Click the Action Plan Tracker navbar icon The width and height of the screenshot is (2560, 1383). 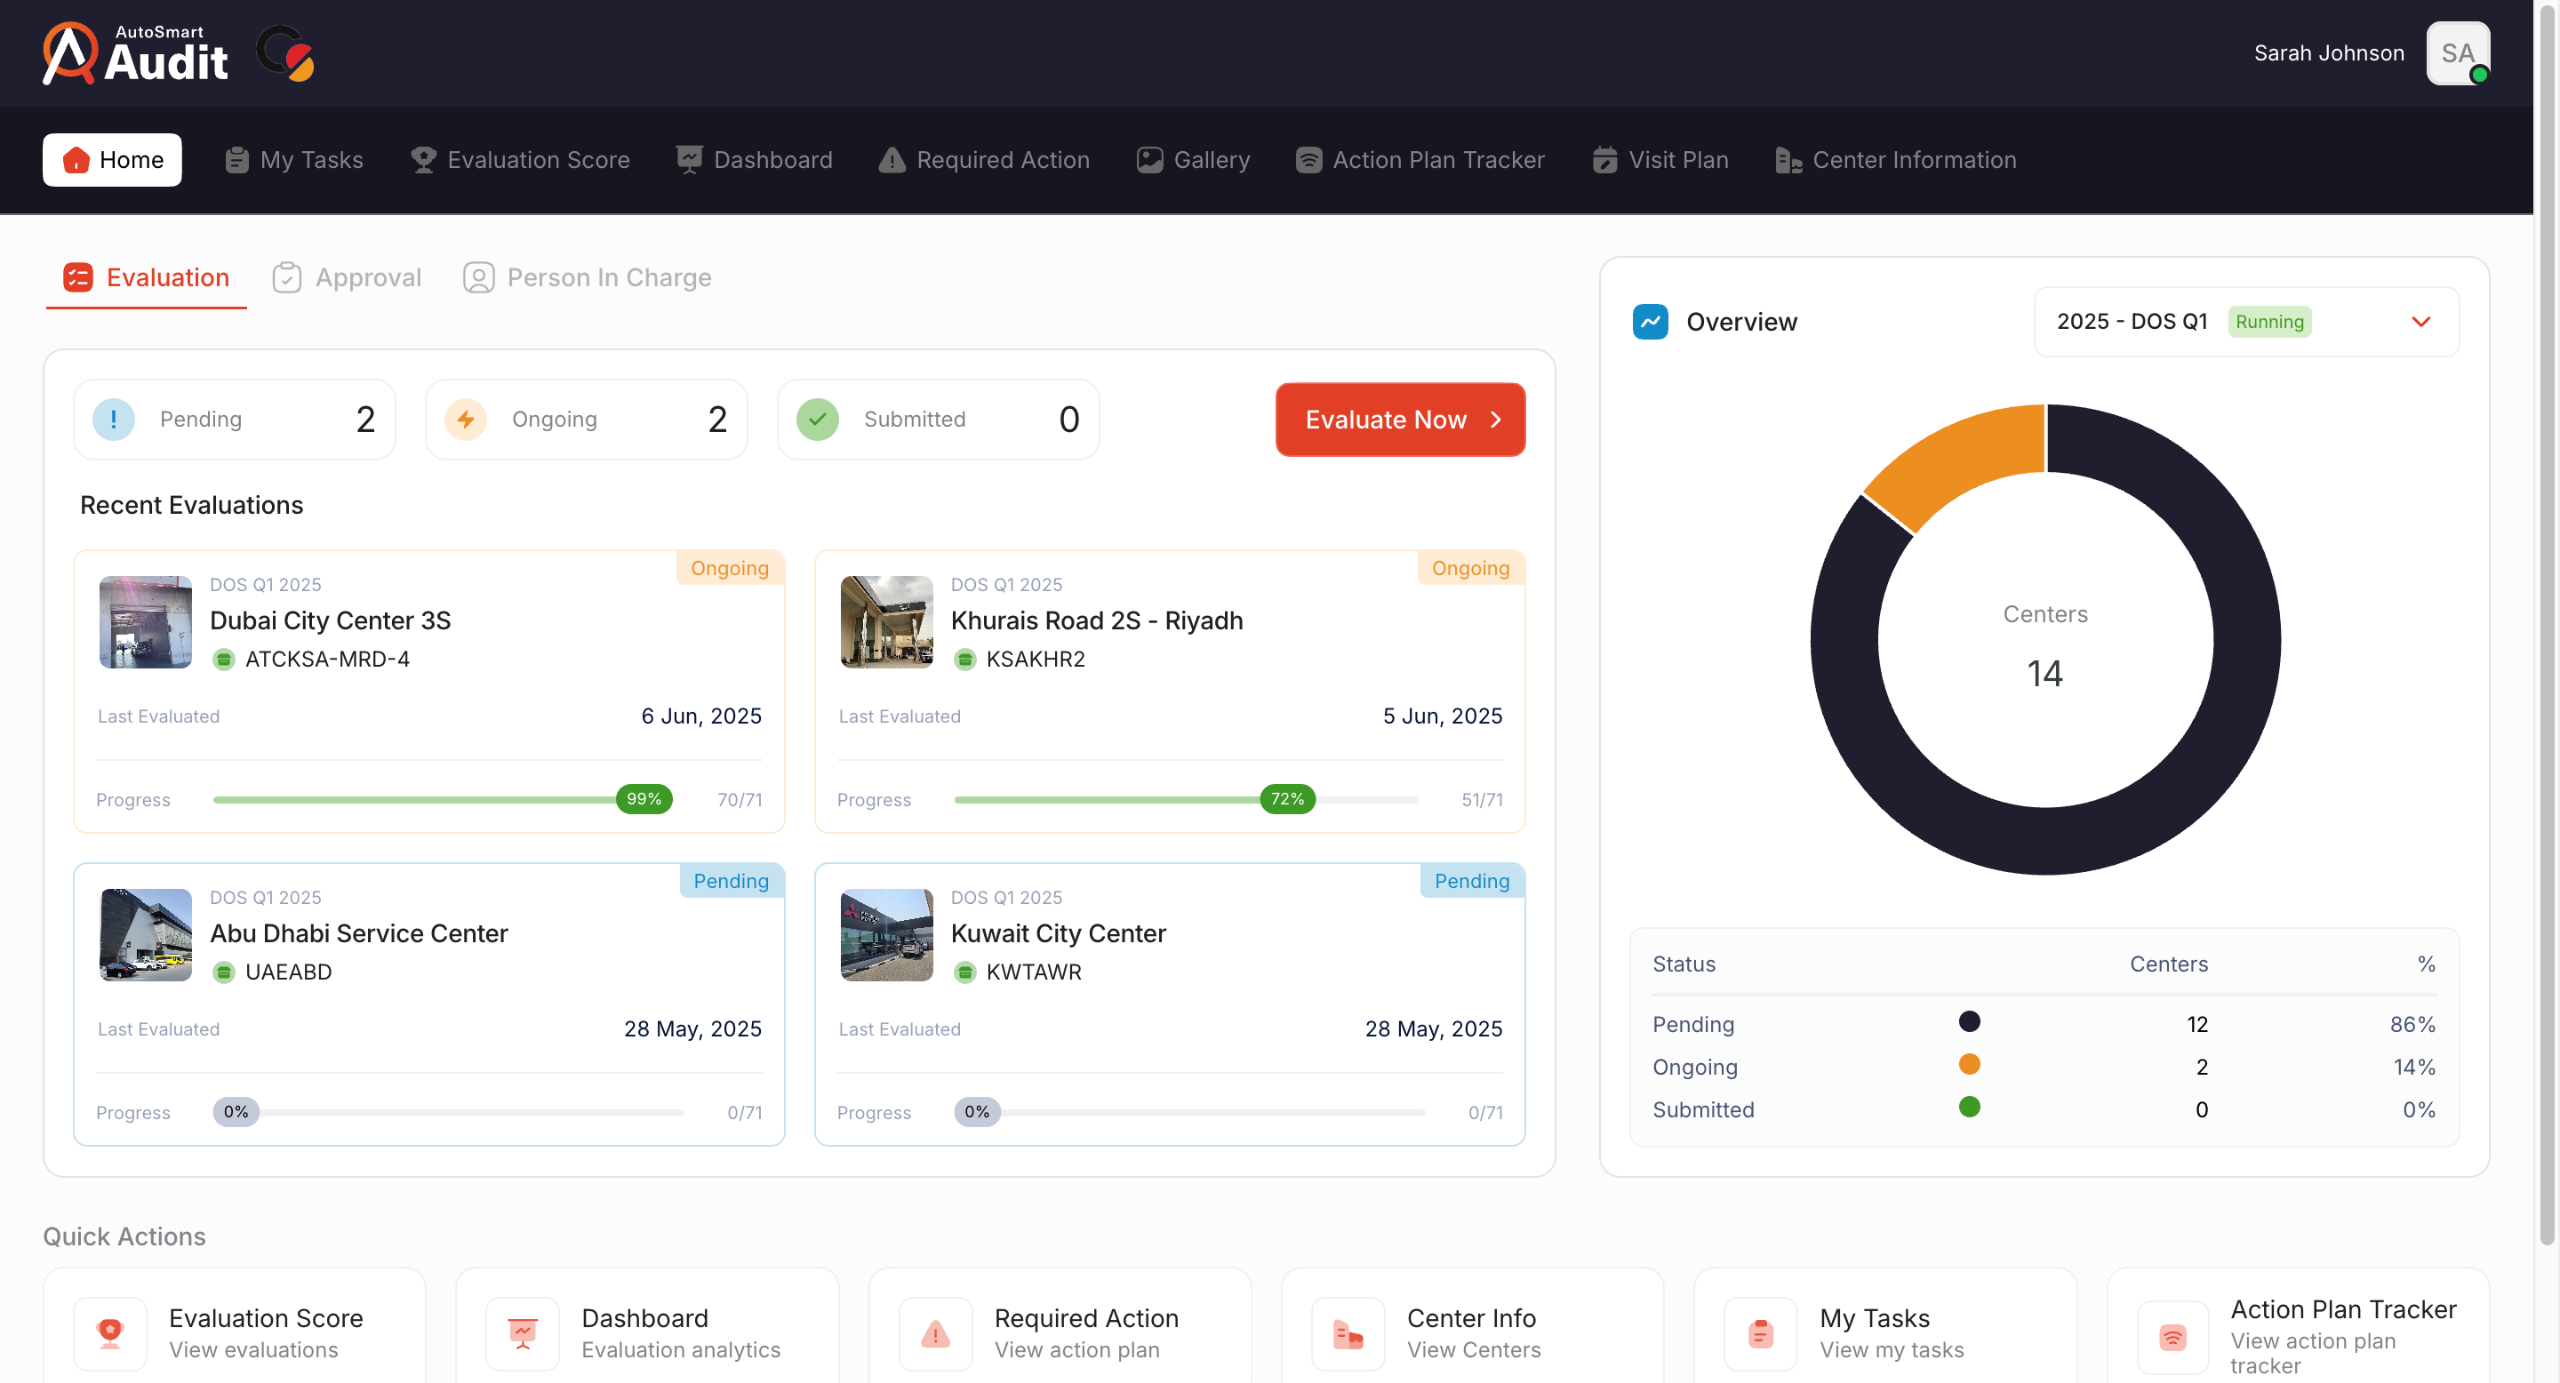coord(1308,160)
